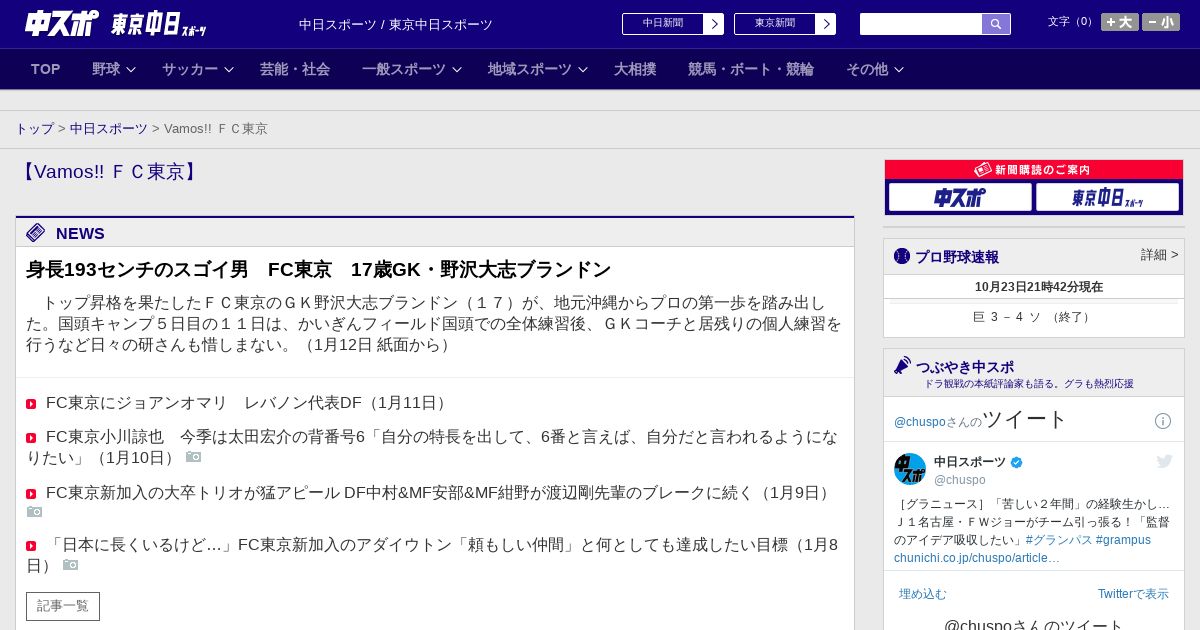Click camera icon beside 小川諒也 article
Image resolution: width=1200 pixels, height=630 pixels.
click(193, 457)
